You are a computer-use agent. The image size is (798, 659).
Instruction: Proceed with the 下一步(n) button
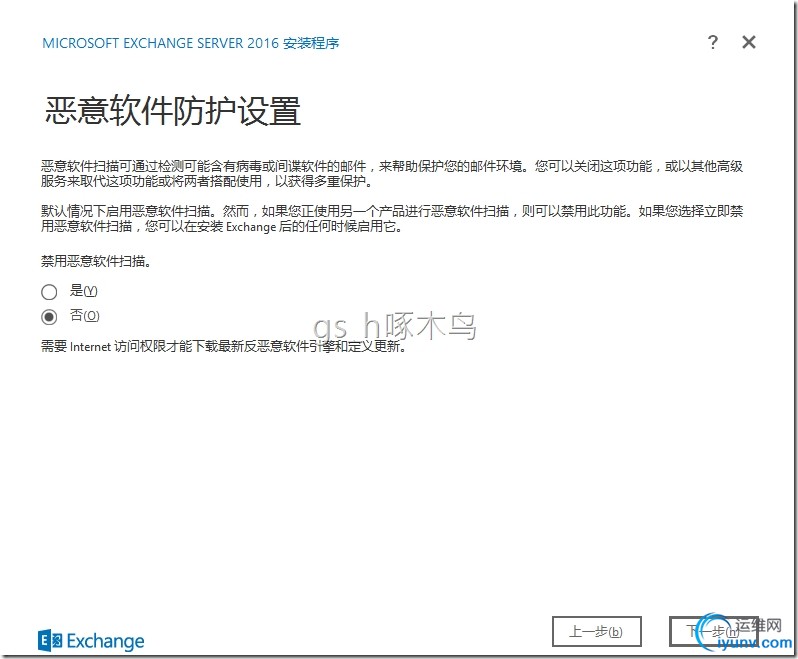click(x=714, y=632)
